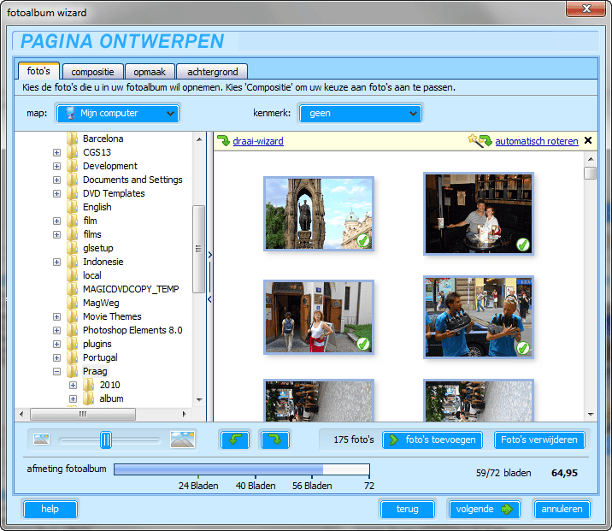
Task: Toggle checkmark on the statue monument photo
Action: coord(363,240)
